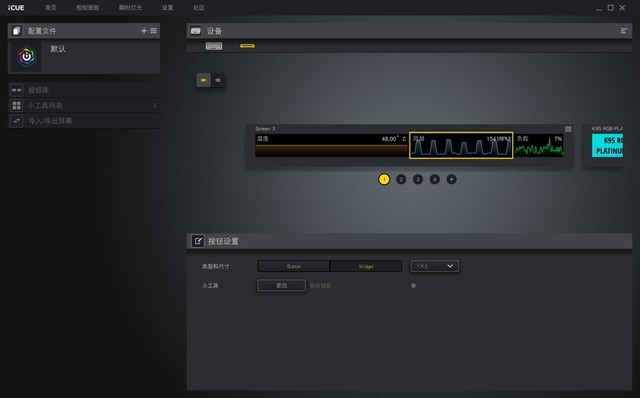
Task: Choose the Widget type option
Action: tap(366, 266)
